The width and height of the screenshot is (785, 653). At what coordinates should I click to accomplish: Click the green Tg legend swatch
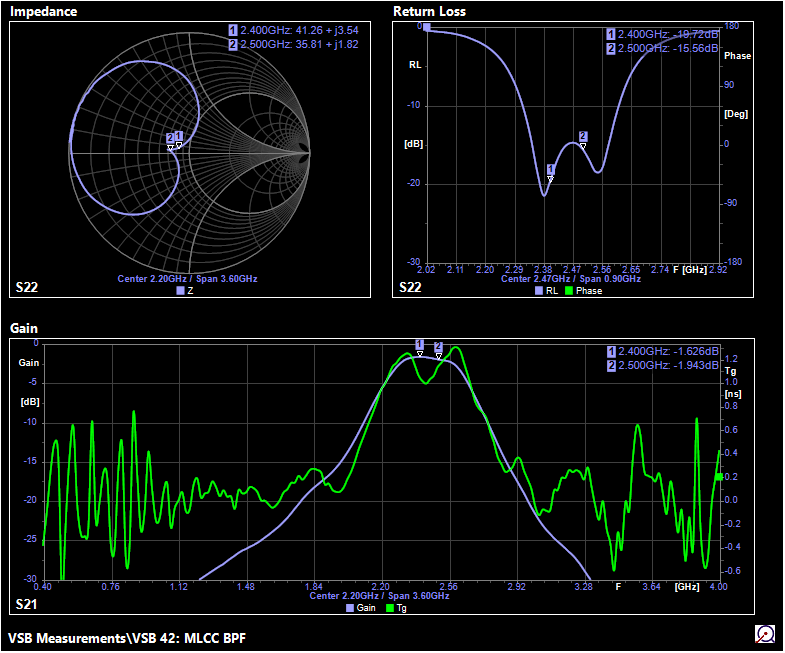coord(389,607)
